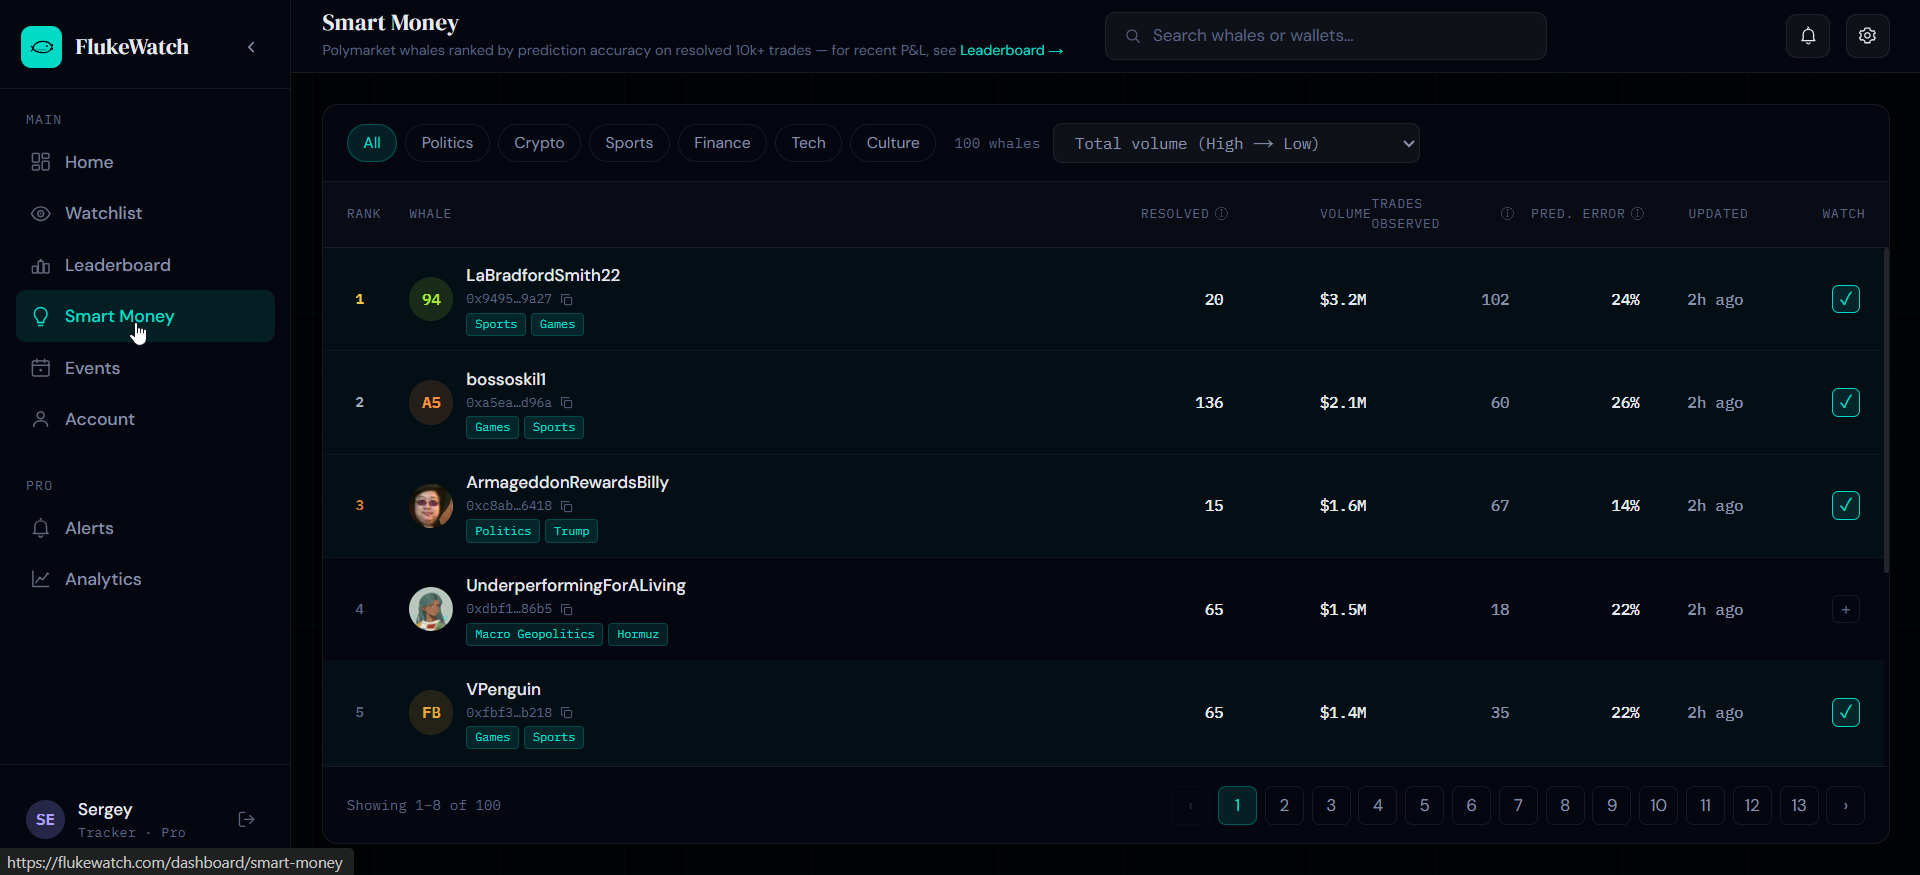
Task: Open LaBradfordSmith22 whale profile name
Action: 543,275
